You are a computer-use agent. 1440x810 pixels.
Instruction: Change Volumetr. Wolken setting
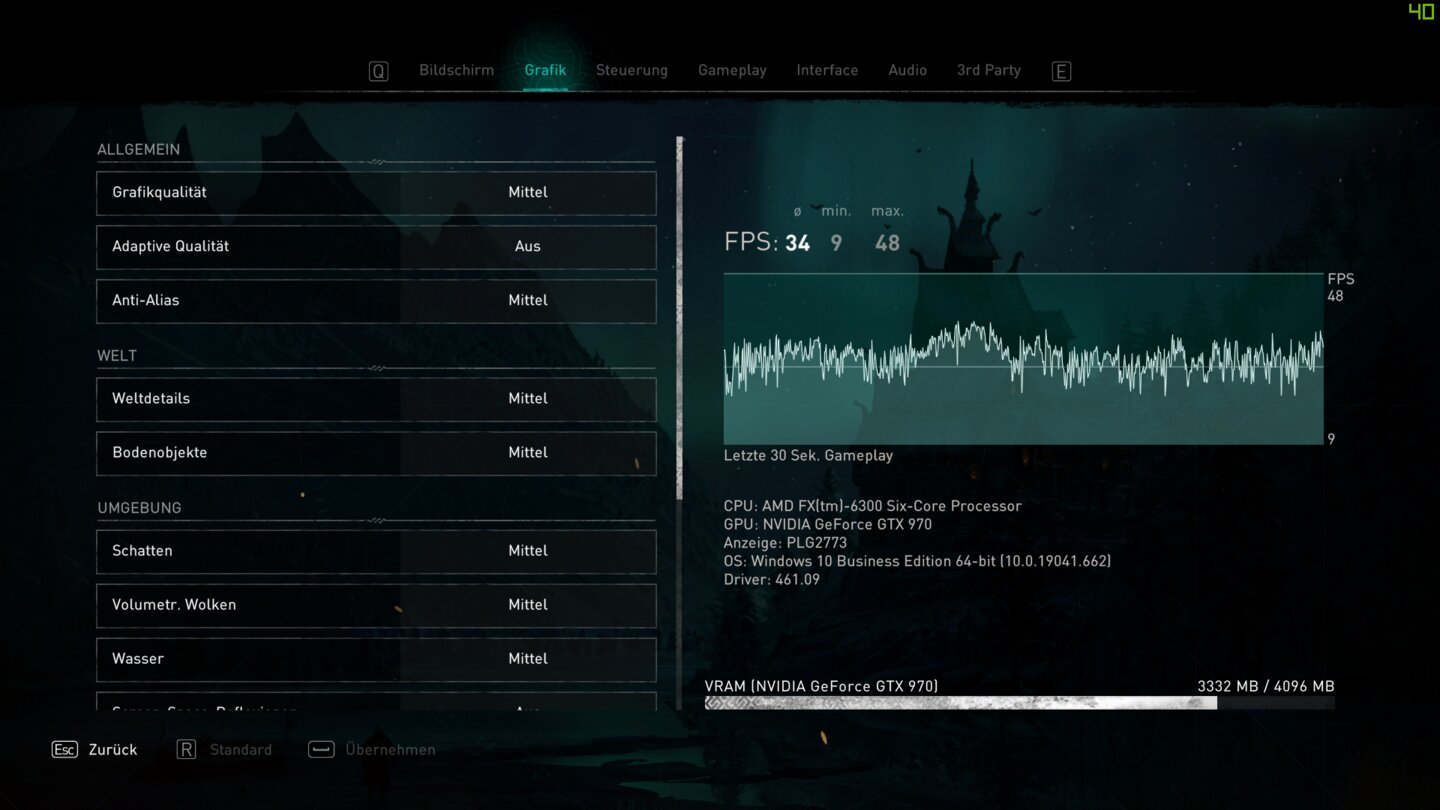click(376, 605)
